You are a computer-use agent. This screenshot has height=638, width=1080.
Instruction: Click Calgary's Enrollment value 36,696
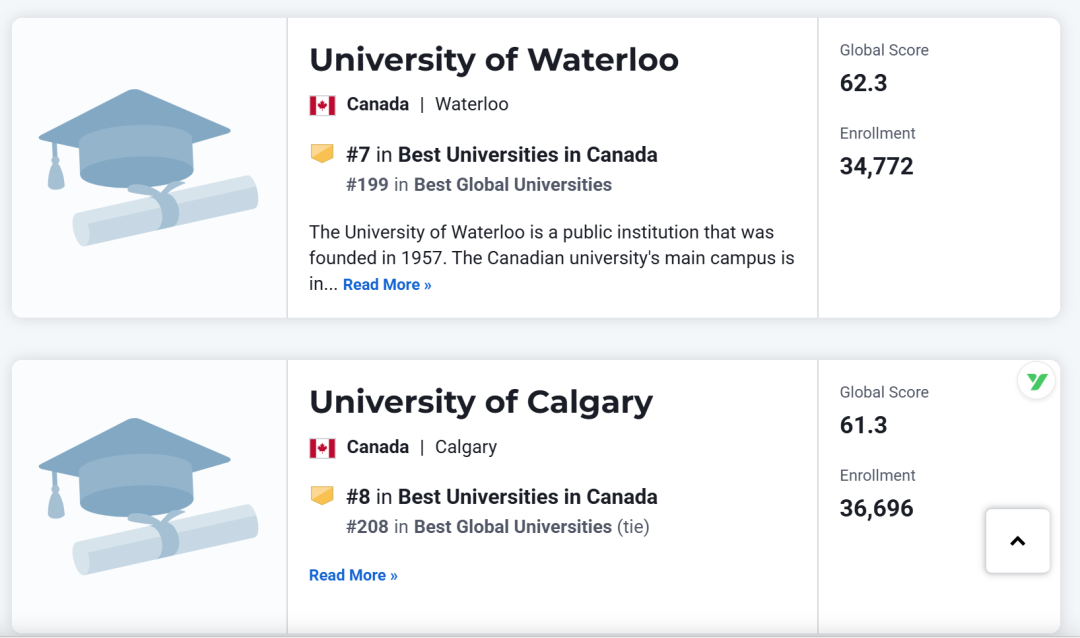[876, 508]
